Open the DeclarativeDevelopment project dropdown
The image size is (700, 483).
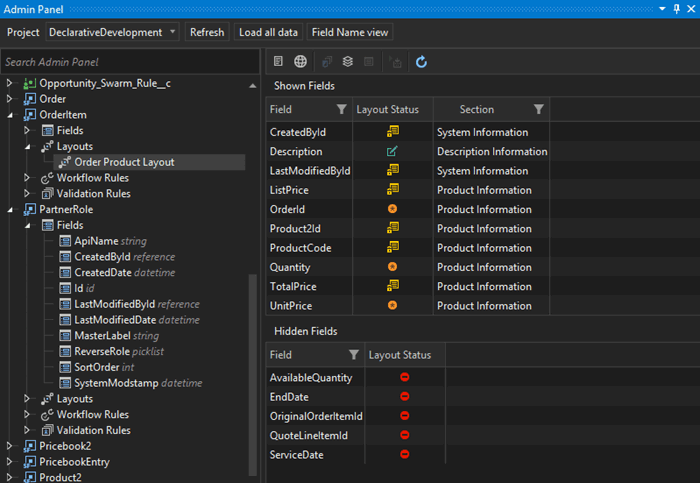coord(112,32)
